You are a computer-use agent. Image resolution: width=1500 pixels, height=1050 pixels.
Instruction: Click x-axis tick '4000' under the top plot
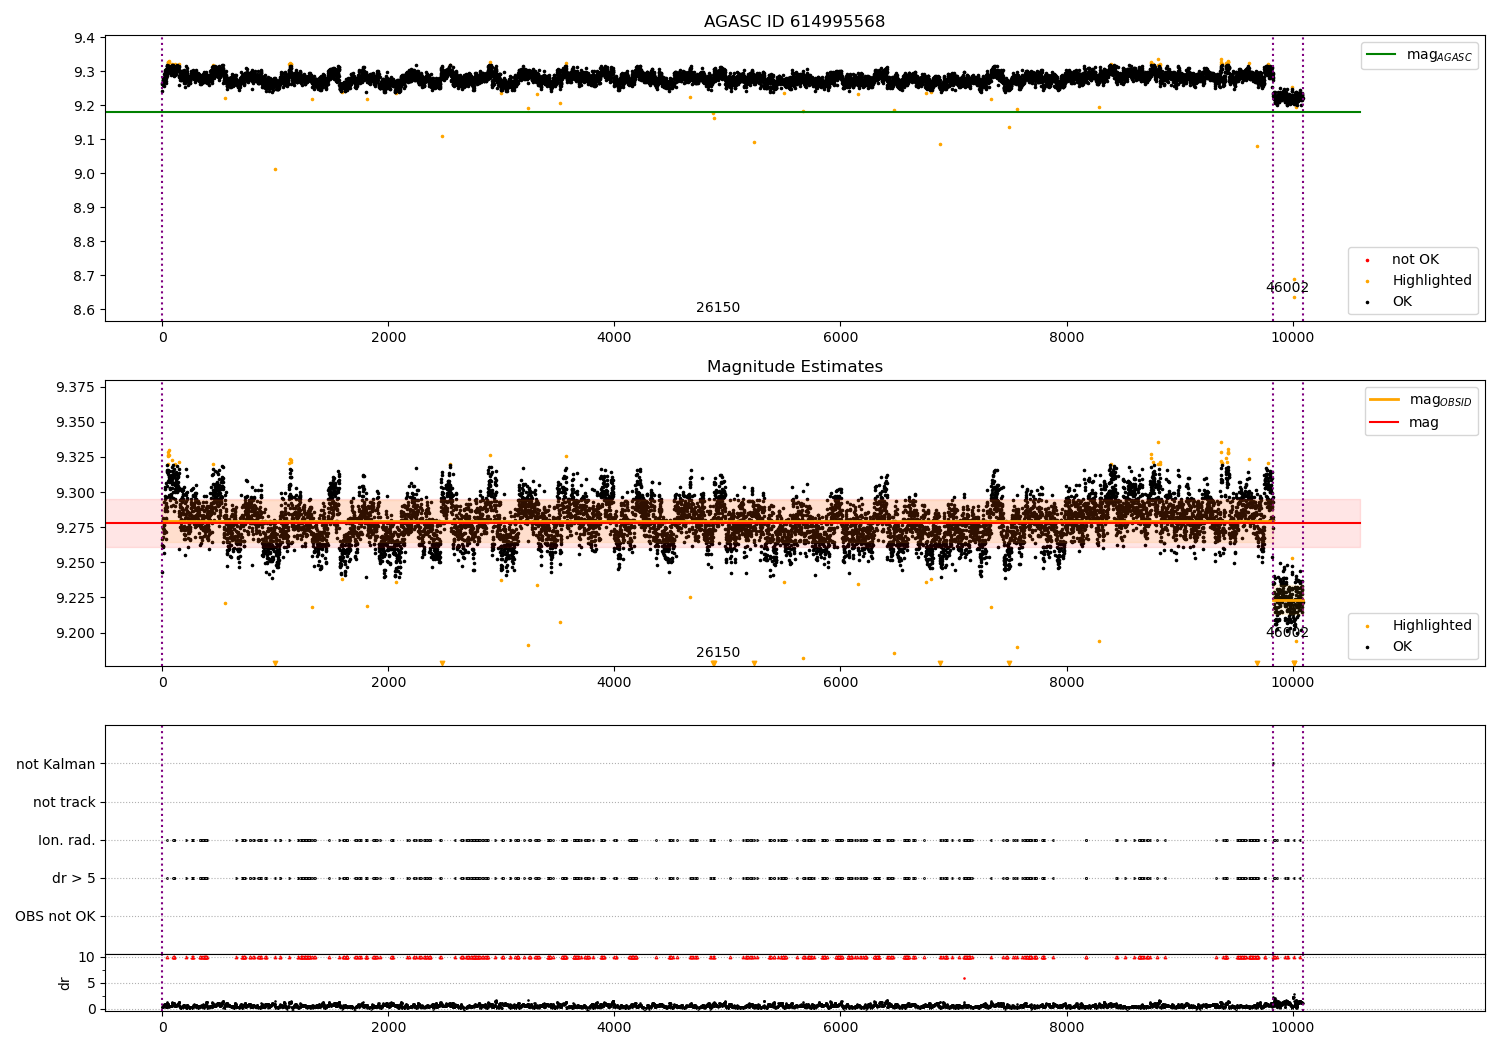pos(614,337)
